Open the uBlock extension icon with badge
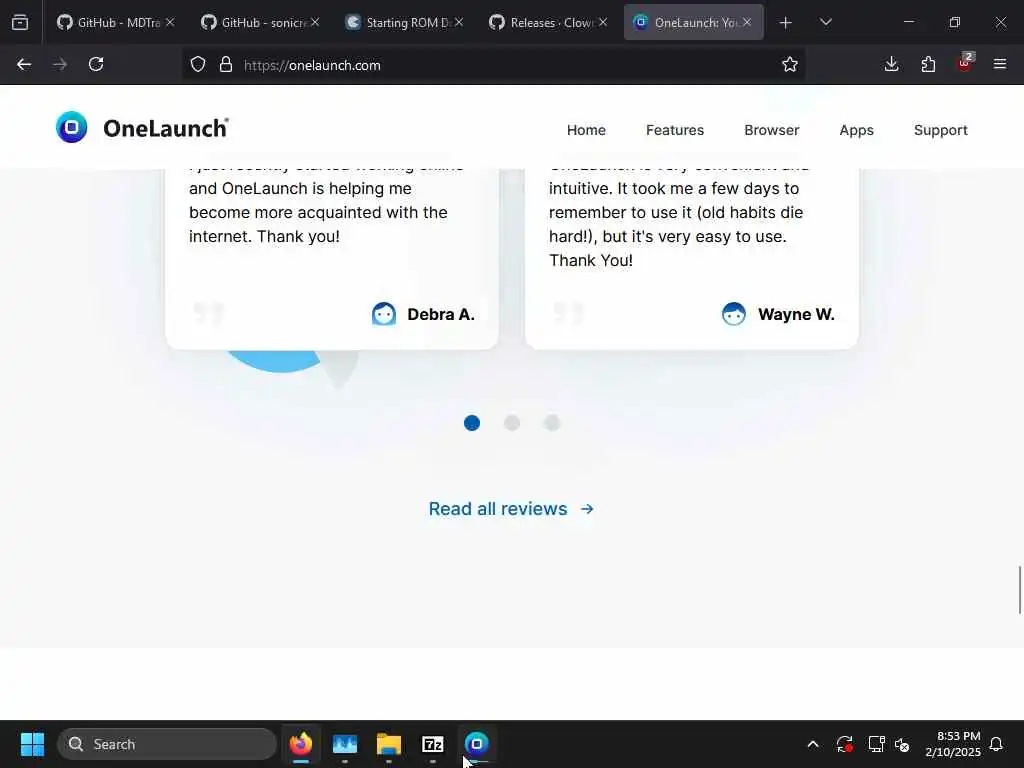Image resolution: width=1024 pixels, height=768 pixels. (965, 63)
